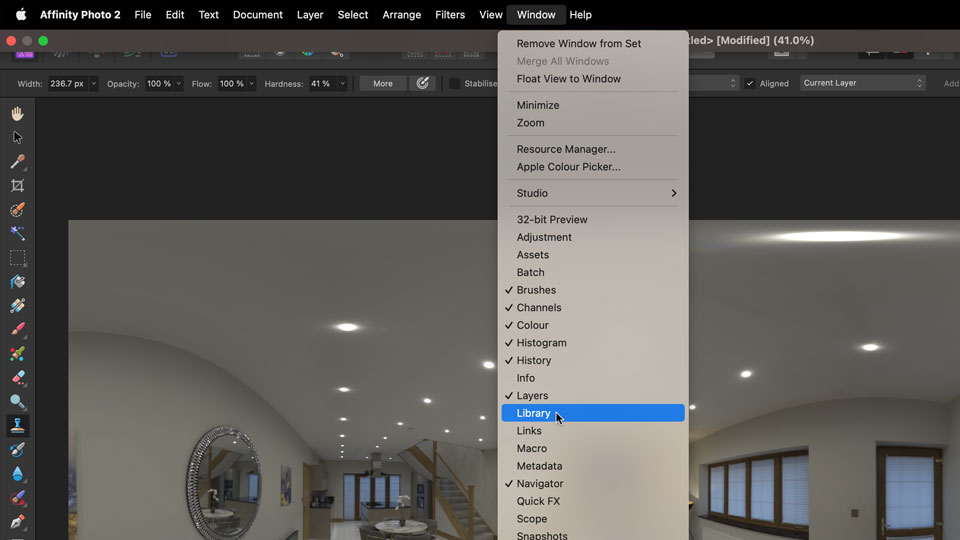Open the Opacity value dropdown arrow
Image resolution: width=960 pixels, height=540 pixels.
[x=179, y=83]
